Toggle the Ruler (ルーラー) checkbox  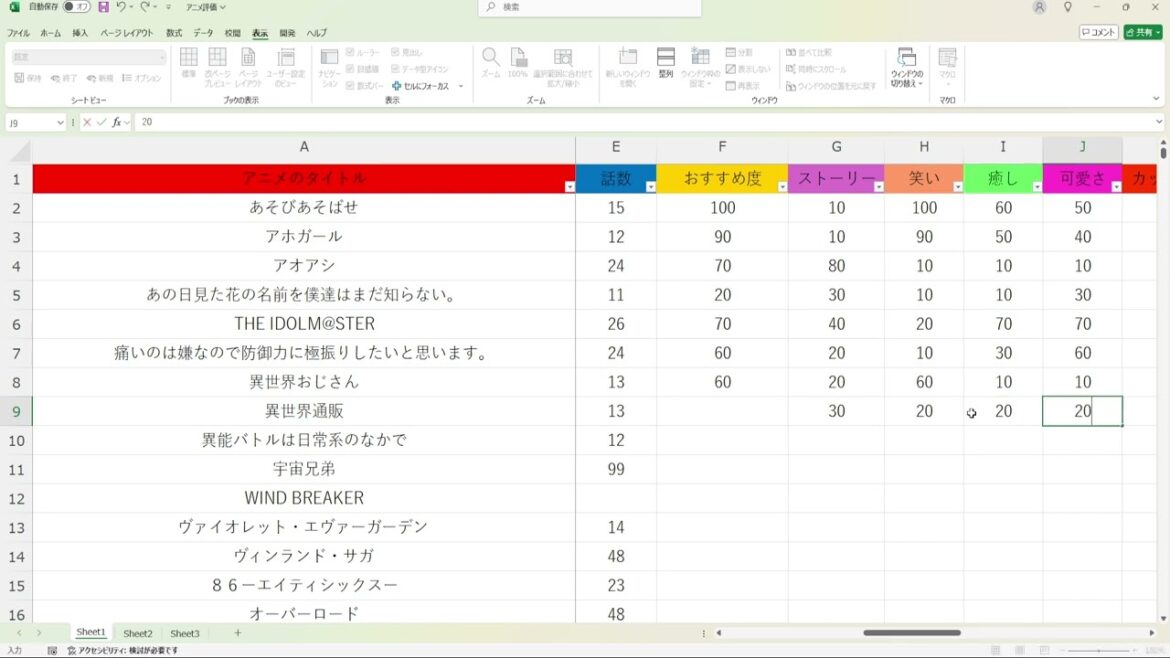[350, 52]
